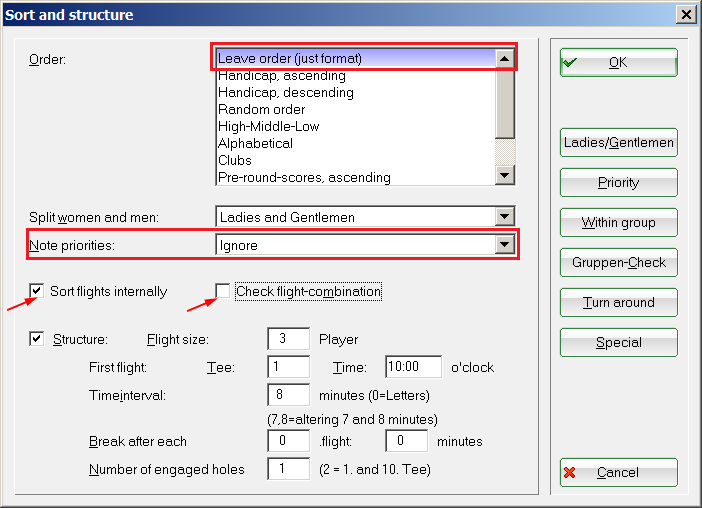Image resolution: width=702 pixels, height=508 pixels.
Task: Untick the Structure checkbox
Action: tap(36, 339)
